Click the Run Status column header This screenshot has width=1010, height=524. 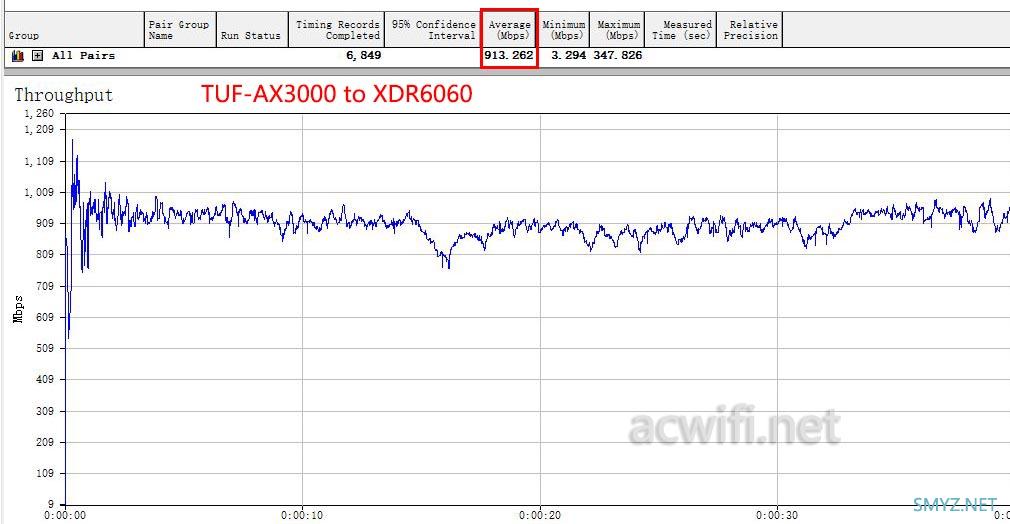point(252,30)
